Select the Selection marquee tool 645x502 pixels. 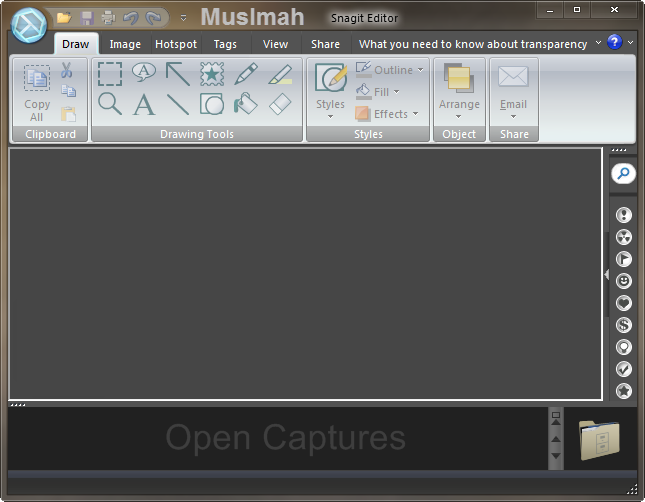[x=110, y=74]
